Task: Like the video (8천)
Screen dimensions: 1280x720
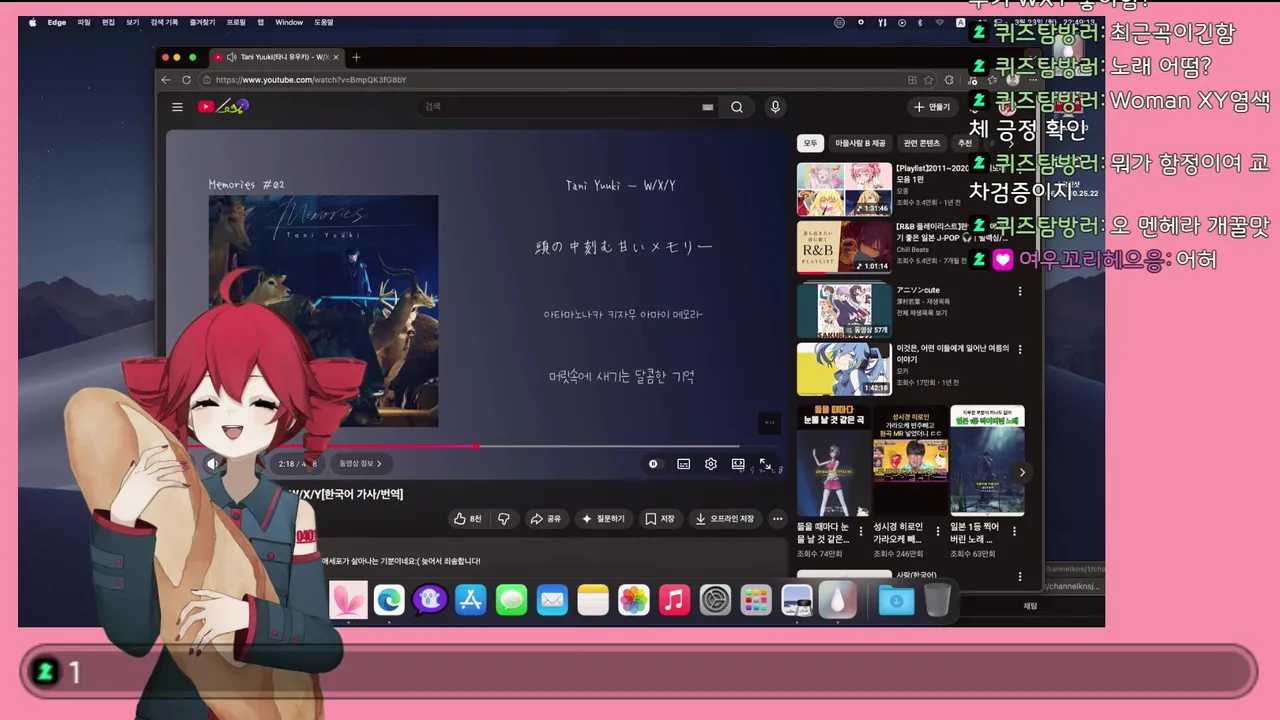Action: [x=467, y=519]
